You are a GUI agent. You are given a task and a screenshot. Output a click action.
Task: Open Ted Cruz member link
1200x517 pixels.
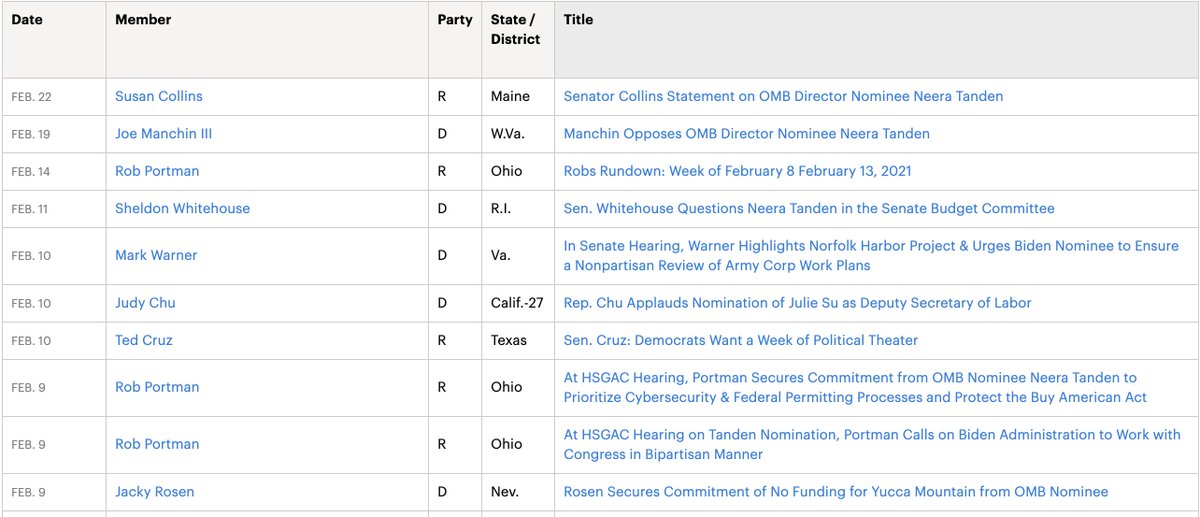pos(144,340)
